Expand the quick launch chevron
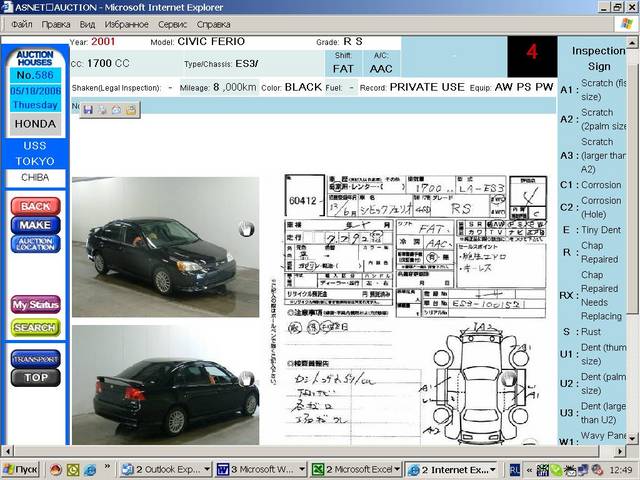 (107, 466)
